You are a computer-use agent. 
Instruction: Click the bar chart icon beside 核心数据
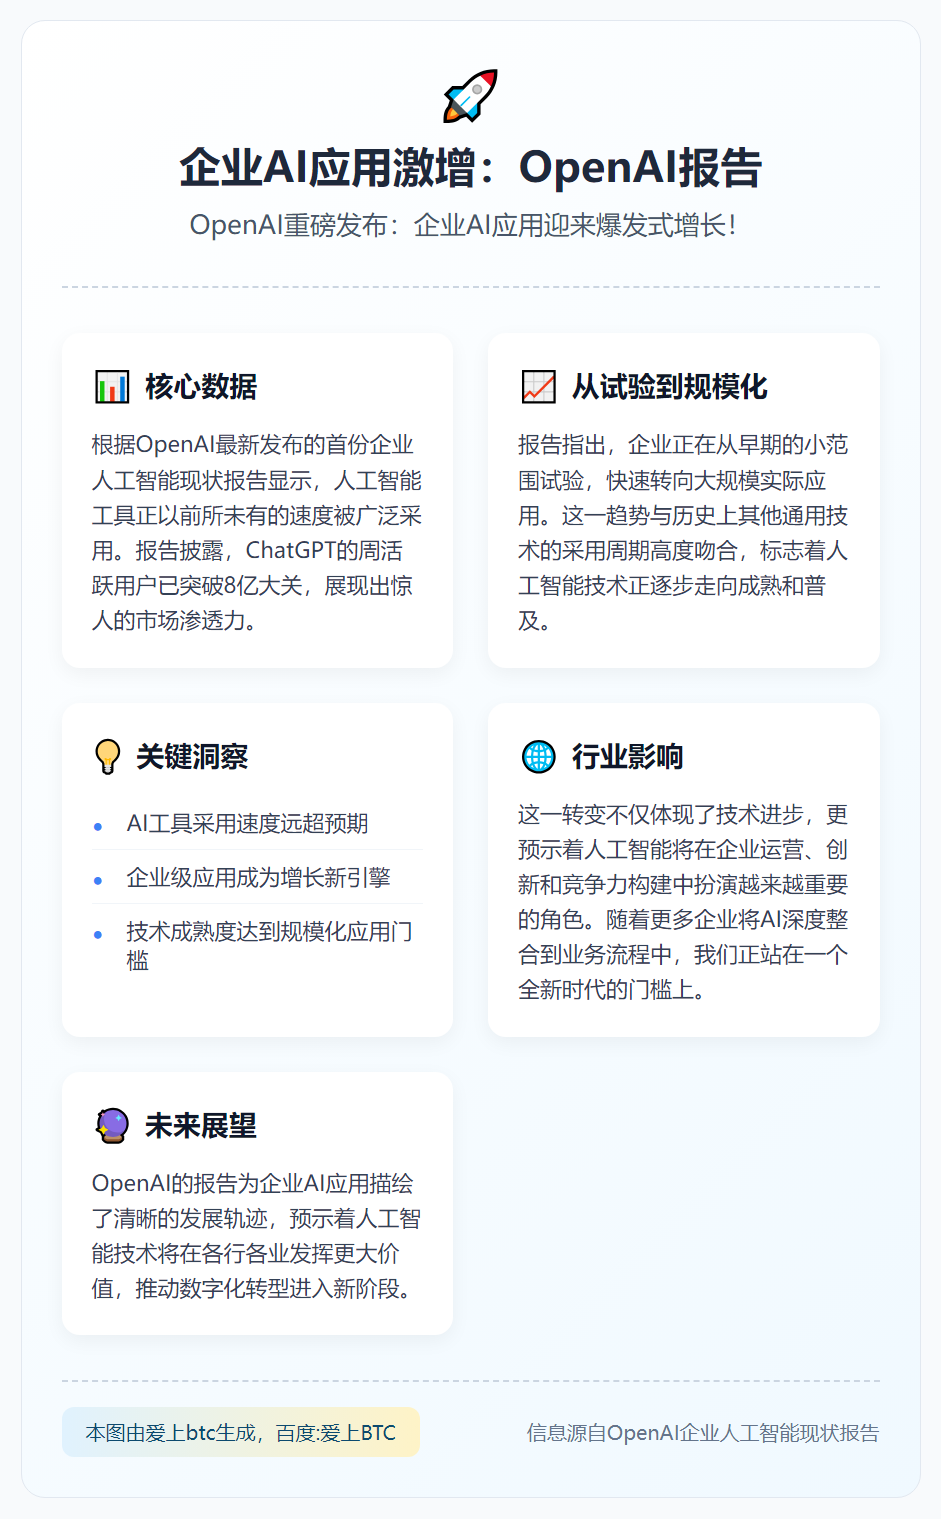pos(112,387)
